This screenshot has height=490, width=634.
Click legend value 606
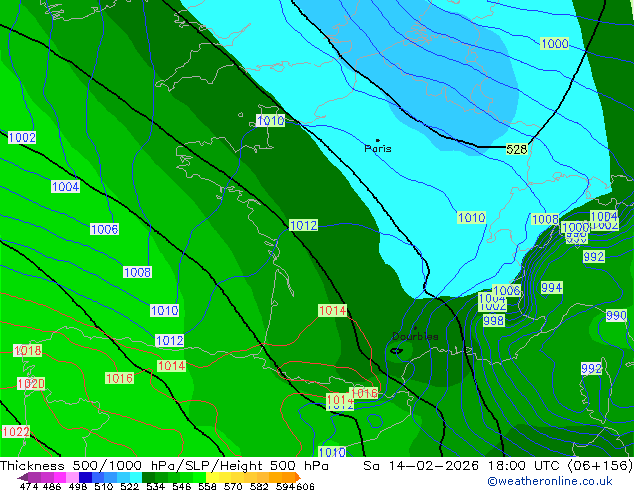coord(304,486)
